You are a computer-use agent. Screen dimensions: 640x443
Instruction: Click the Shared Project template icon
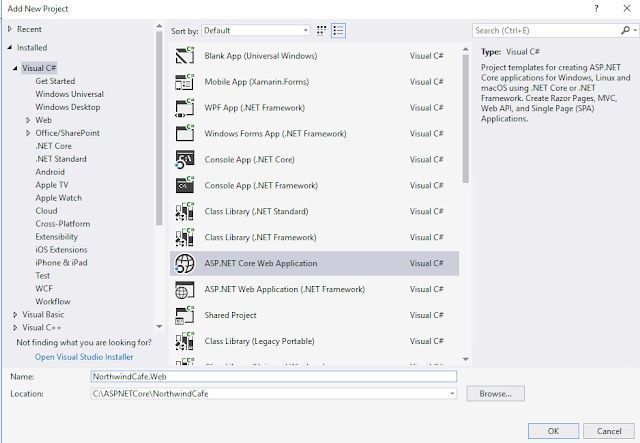pyautogui.click(x=184, y=315)
